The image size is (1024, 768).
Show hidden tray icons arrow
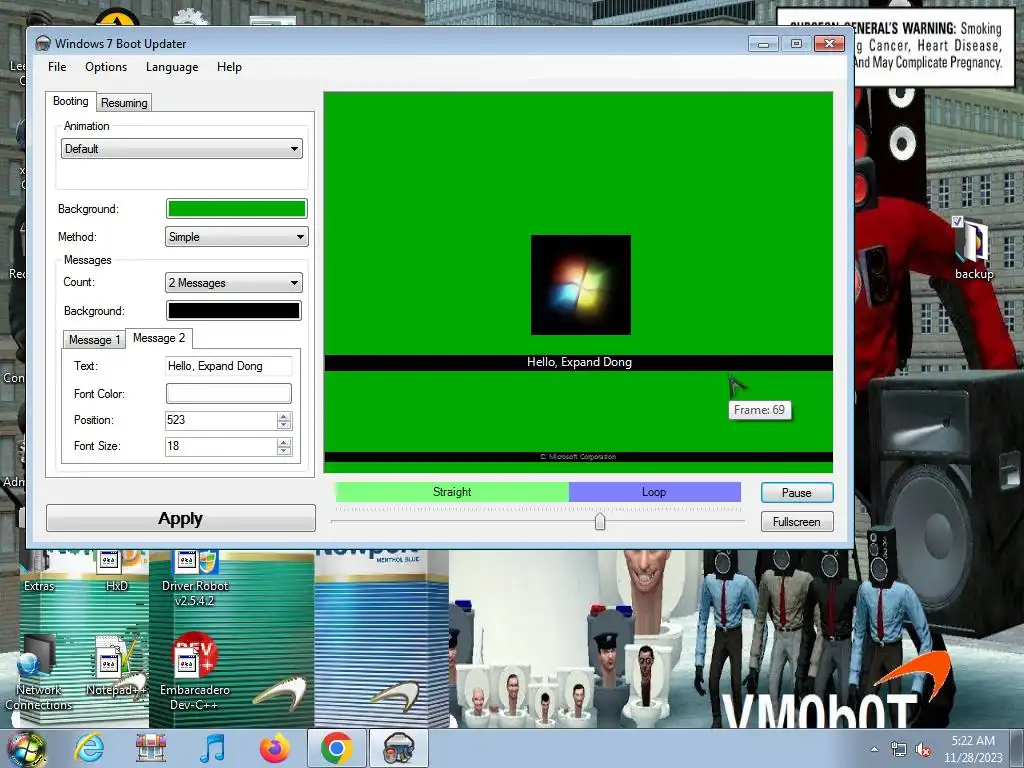point(874,750)
